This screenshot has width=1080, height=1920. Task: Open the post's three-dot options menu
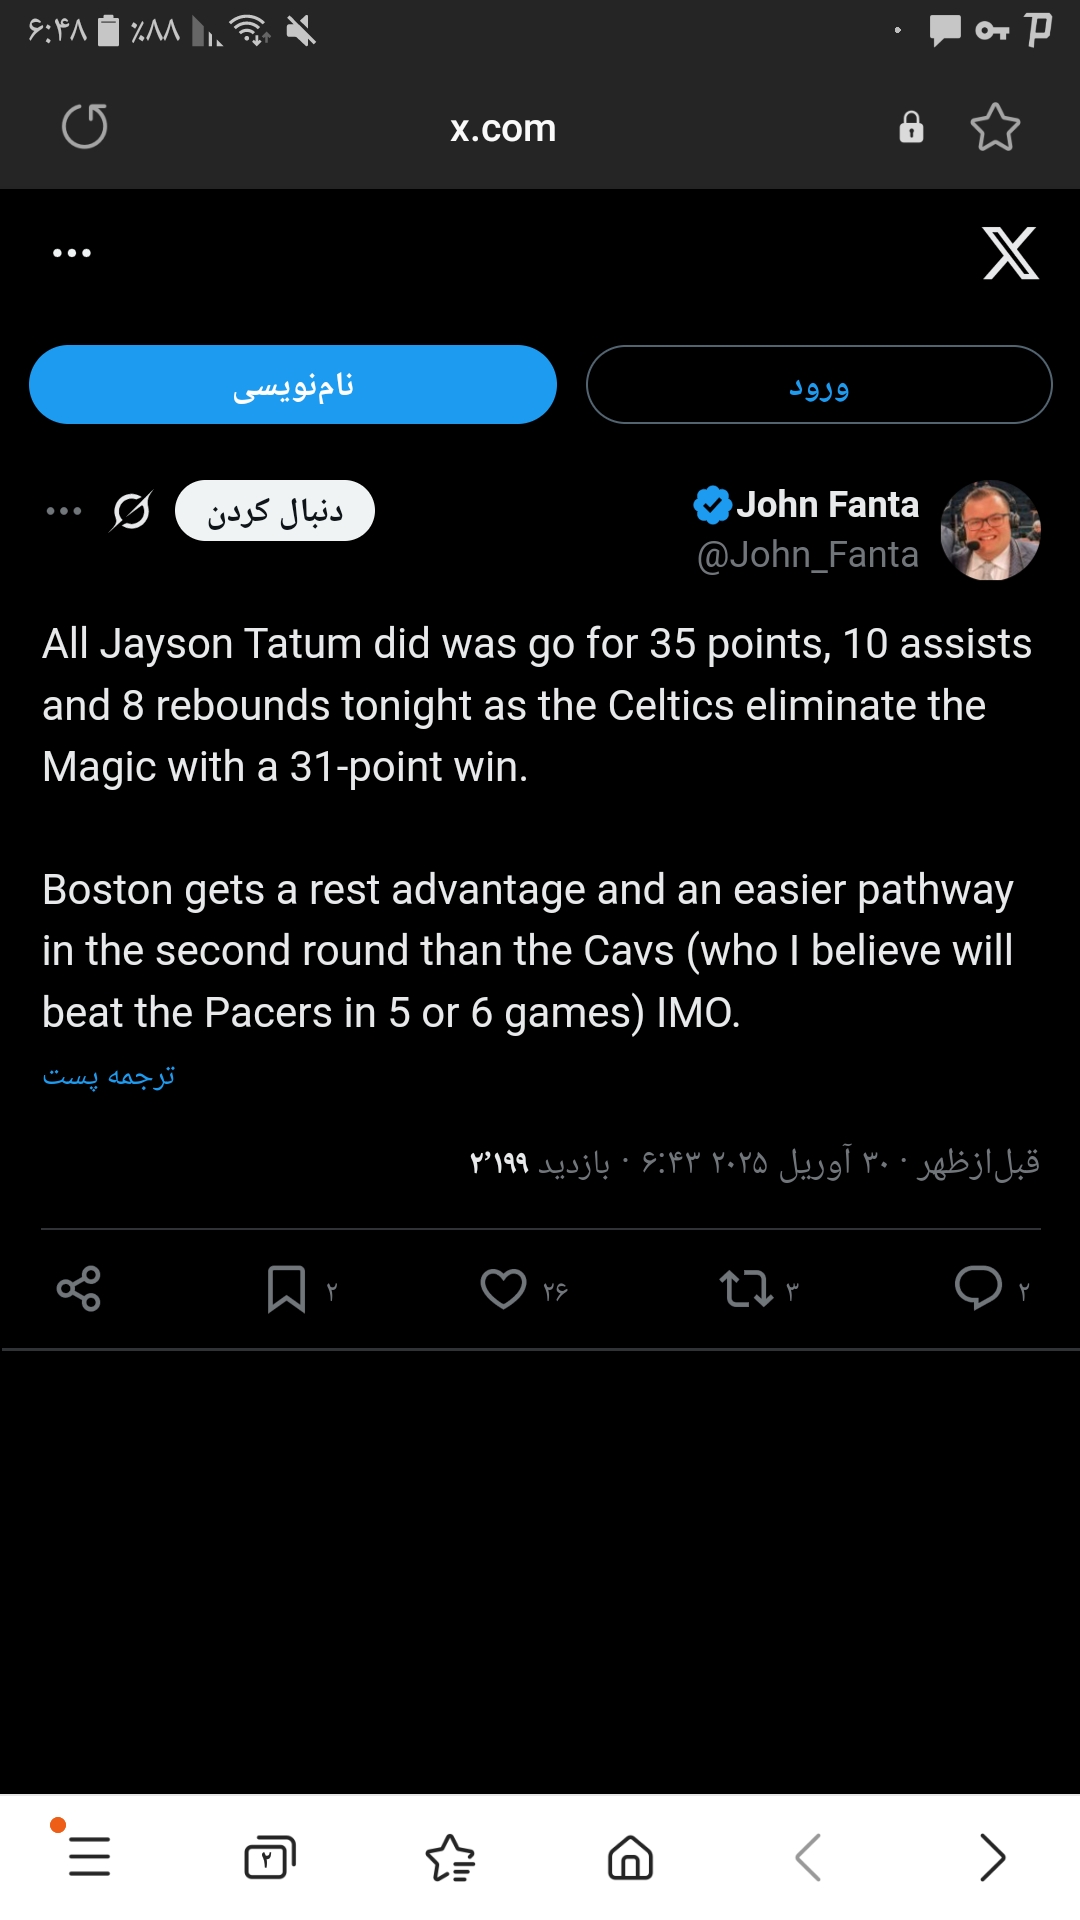[x=64, y=511]
